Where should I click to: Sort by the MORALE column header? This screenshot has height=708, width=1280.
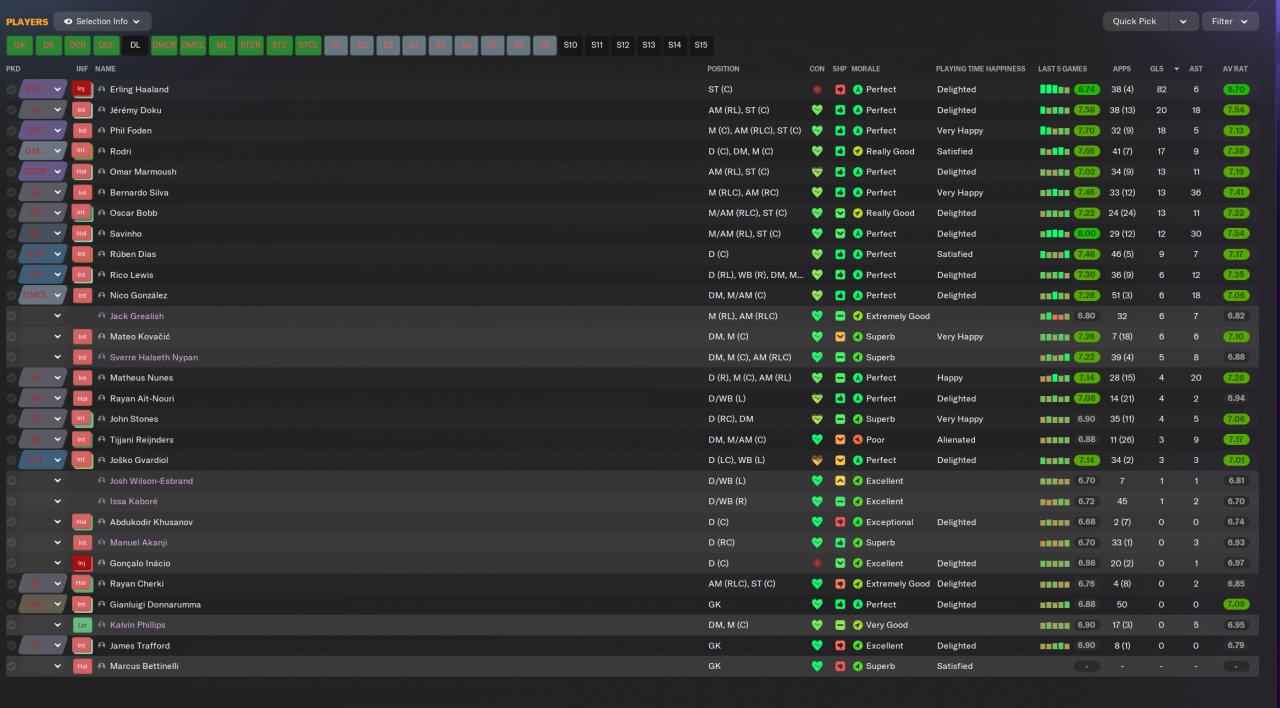coord(866,69)
